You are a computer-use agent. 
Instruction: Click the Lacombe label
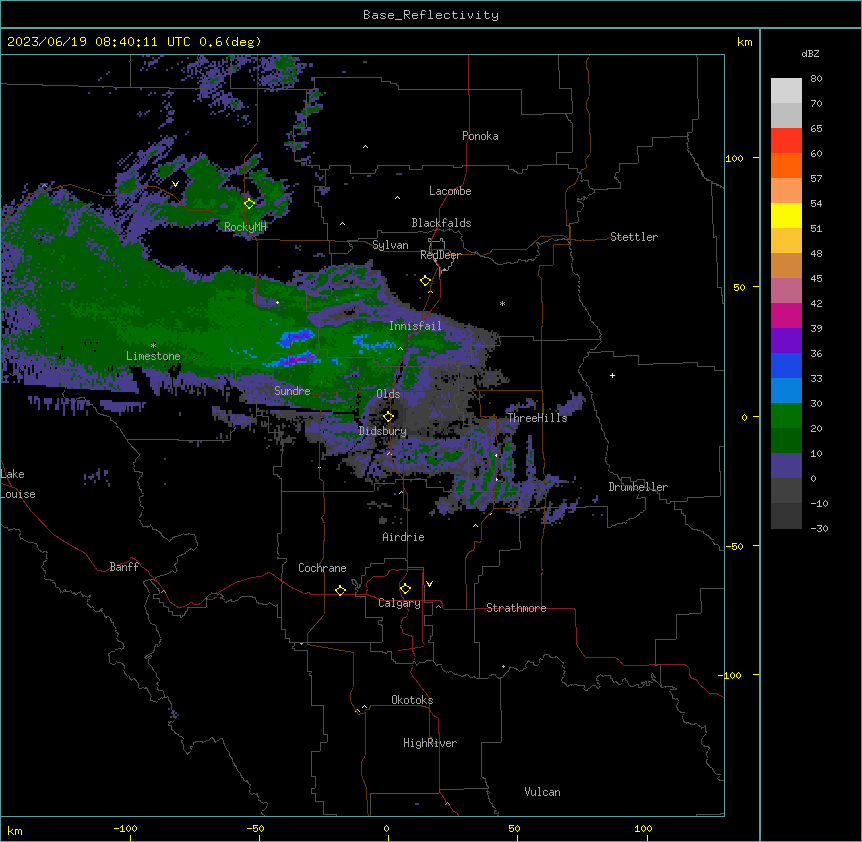coord(450,191)
